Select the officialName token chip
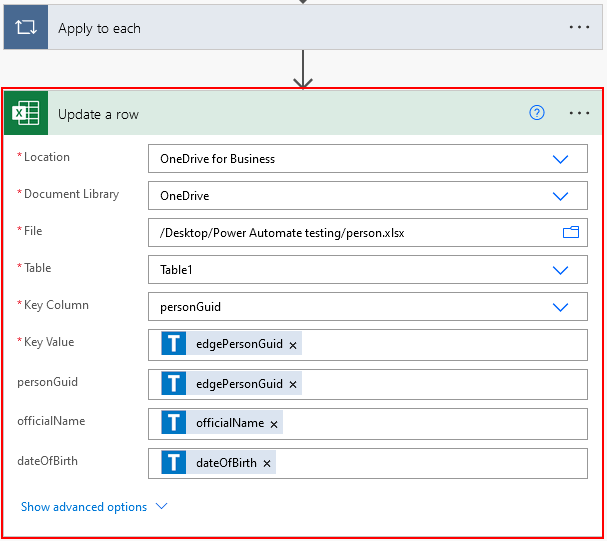Screen dimensions: 607x541 click(222, 422)
